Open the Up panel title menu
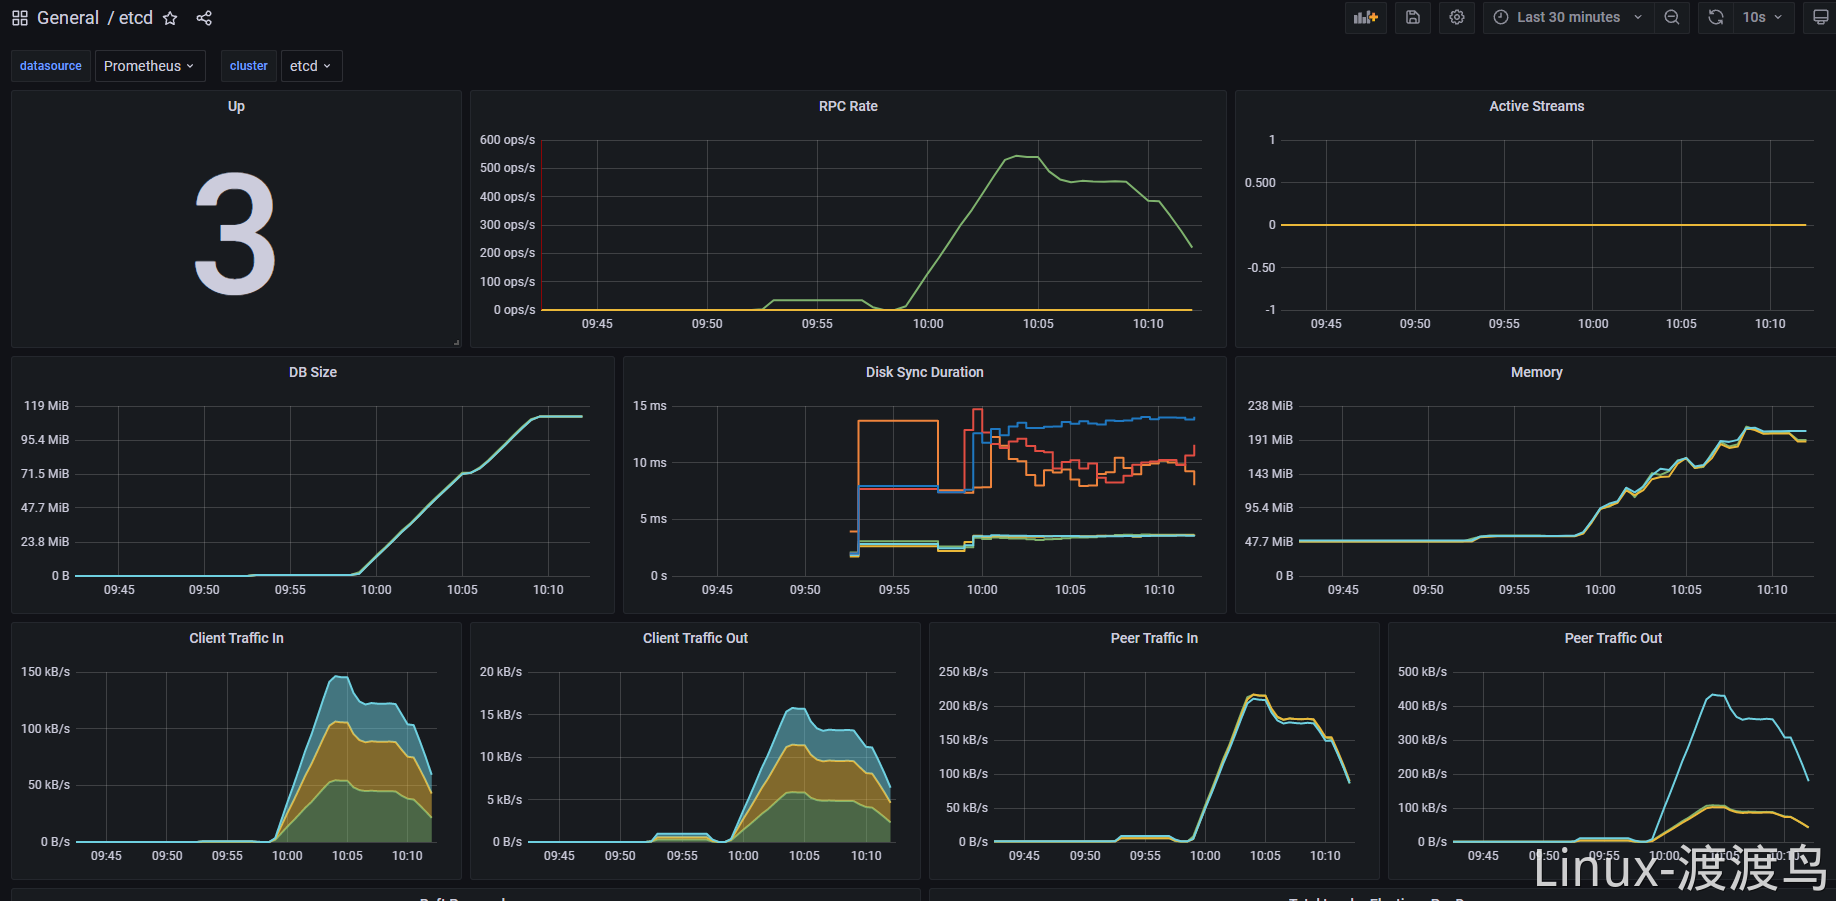The width and height of the screenshot is (1836, 901). 236,106
